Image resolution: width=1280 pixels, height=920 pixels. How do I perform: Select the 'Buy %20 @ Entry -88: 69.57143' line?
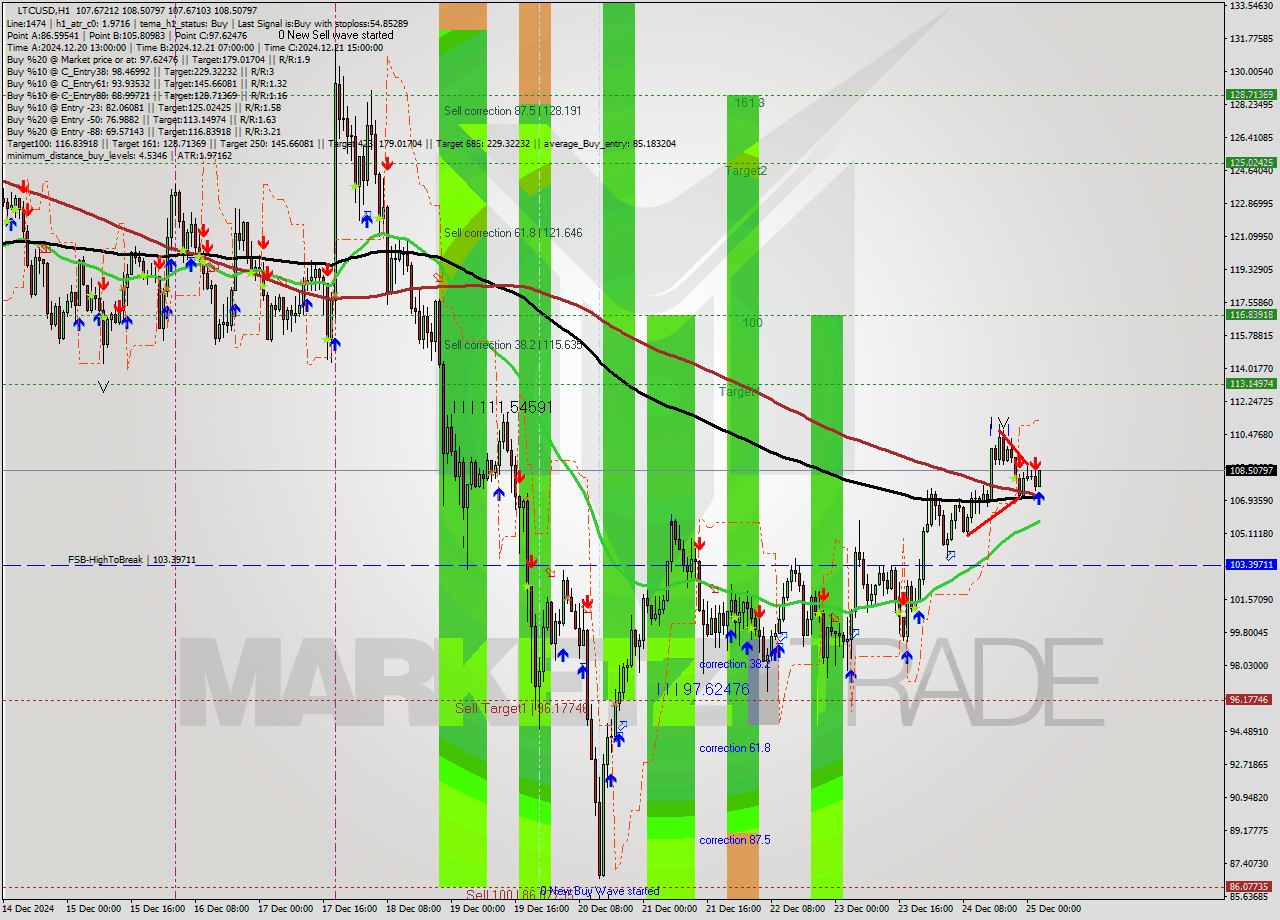click(143, 131)
